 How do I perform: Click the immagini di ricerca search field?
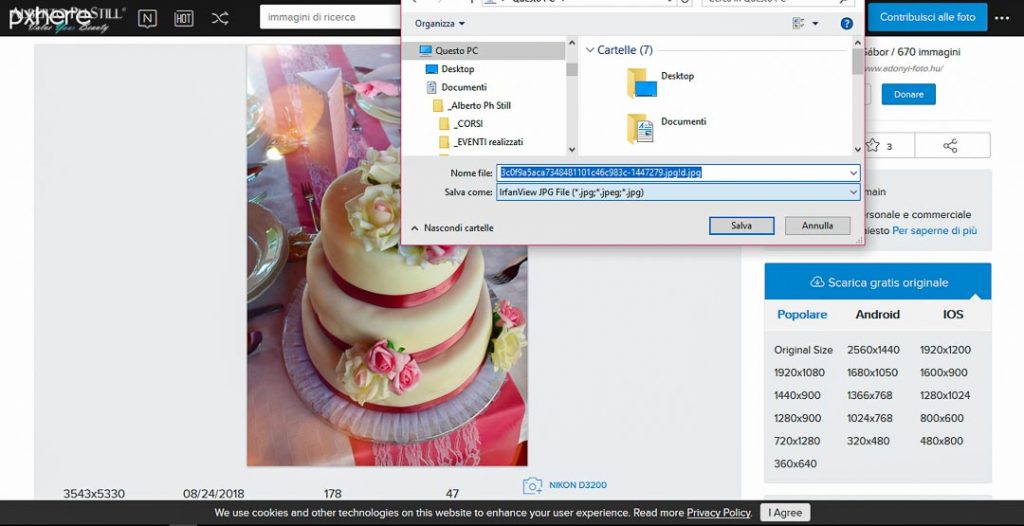coord(330,17)
